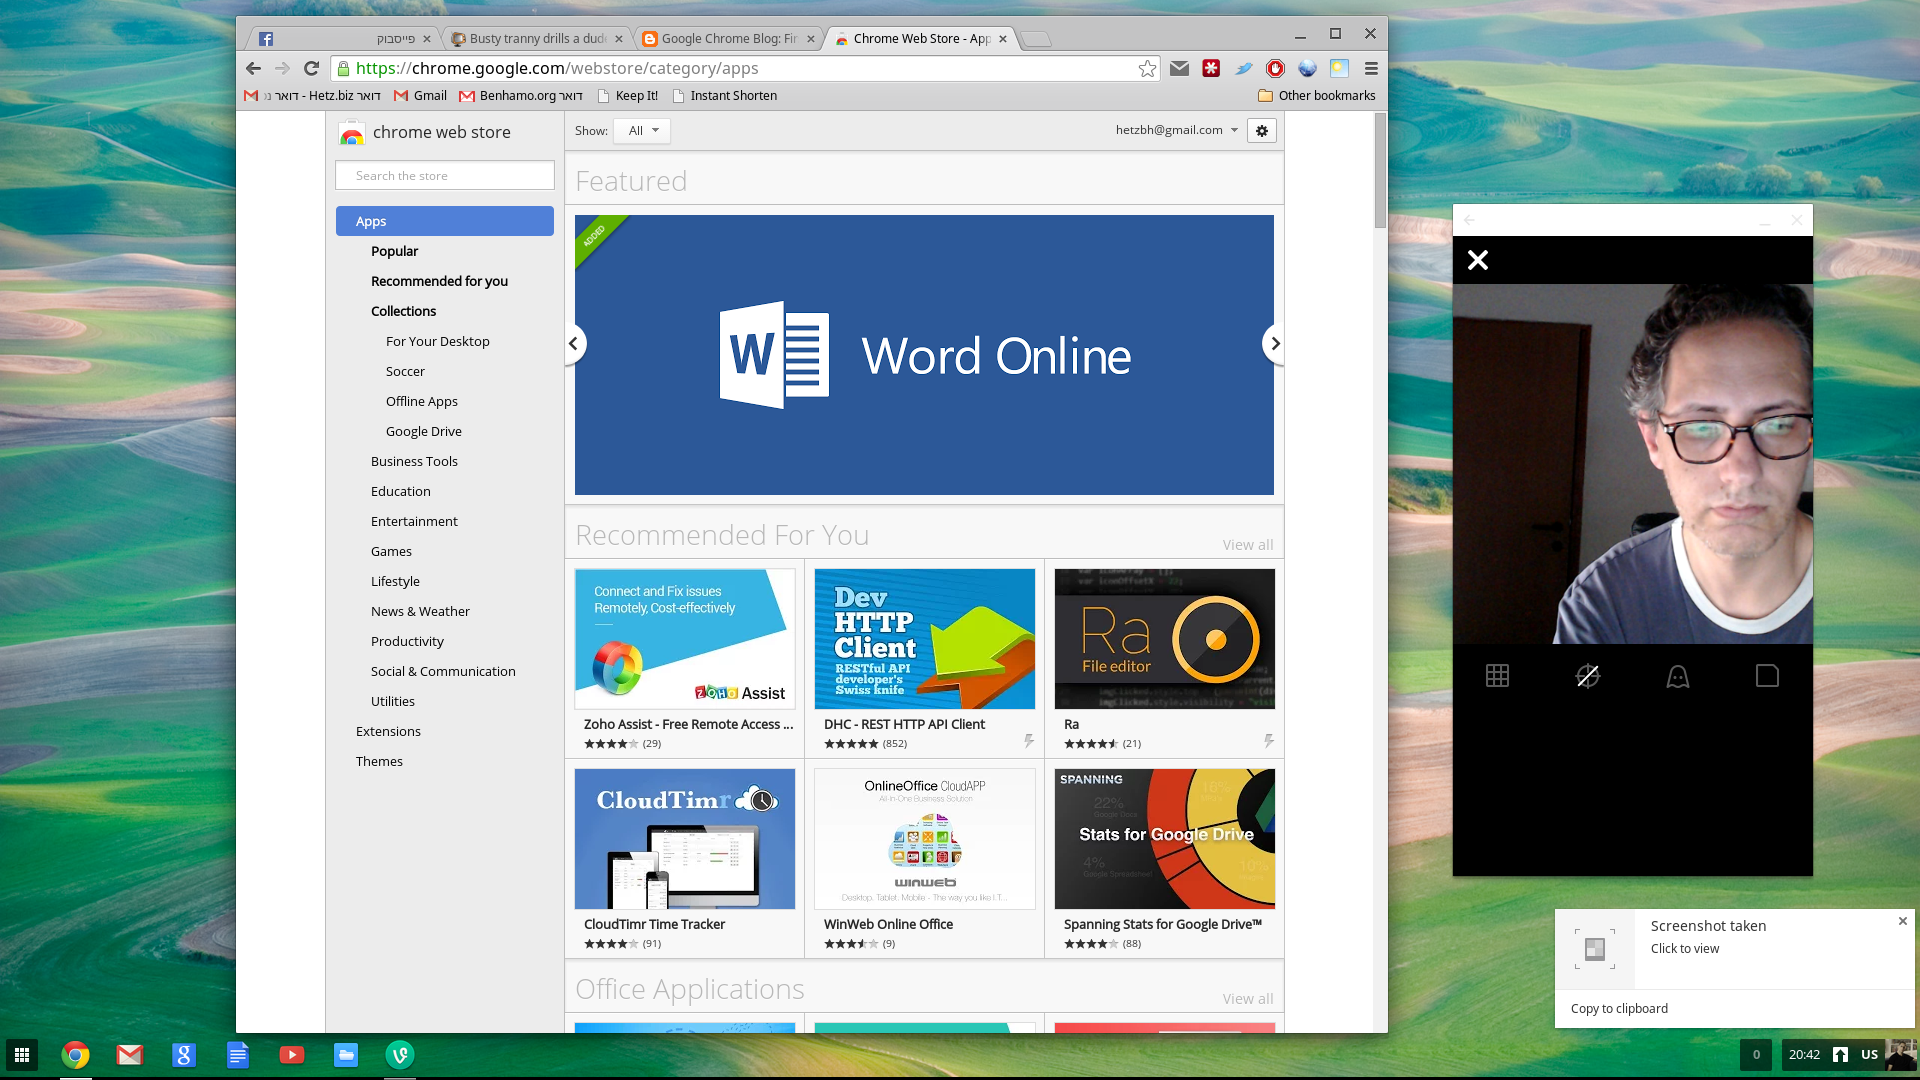Open a new browser tab
This screenshot has height=1080, width=1920.
(x=1036, y=39)
